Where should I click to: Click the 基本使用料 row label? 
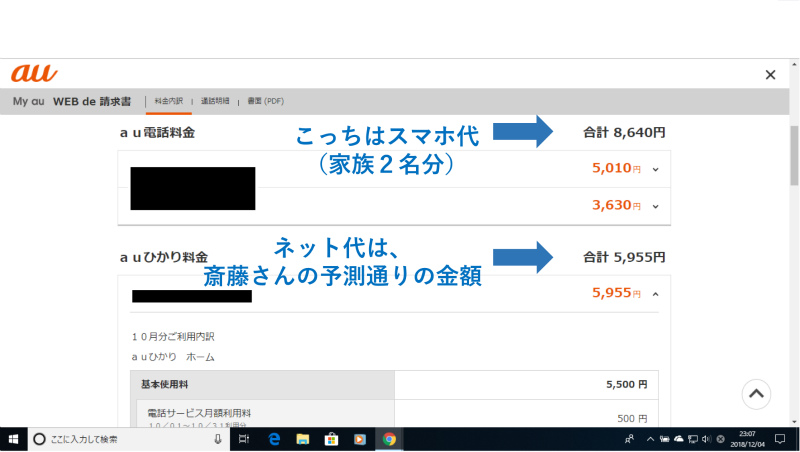[x=164, y=385]
